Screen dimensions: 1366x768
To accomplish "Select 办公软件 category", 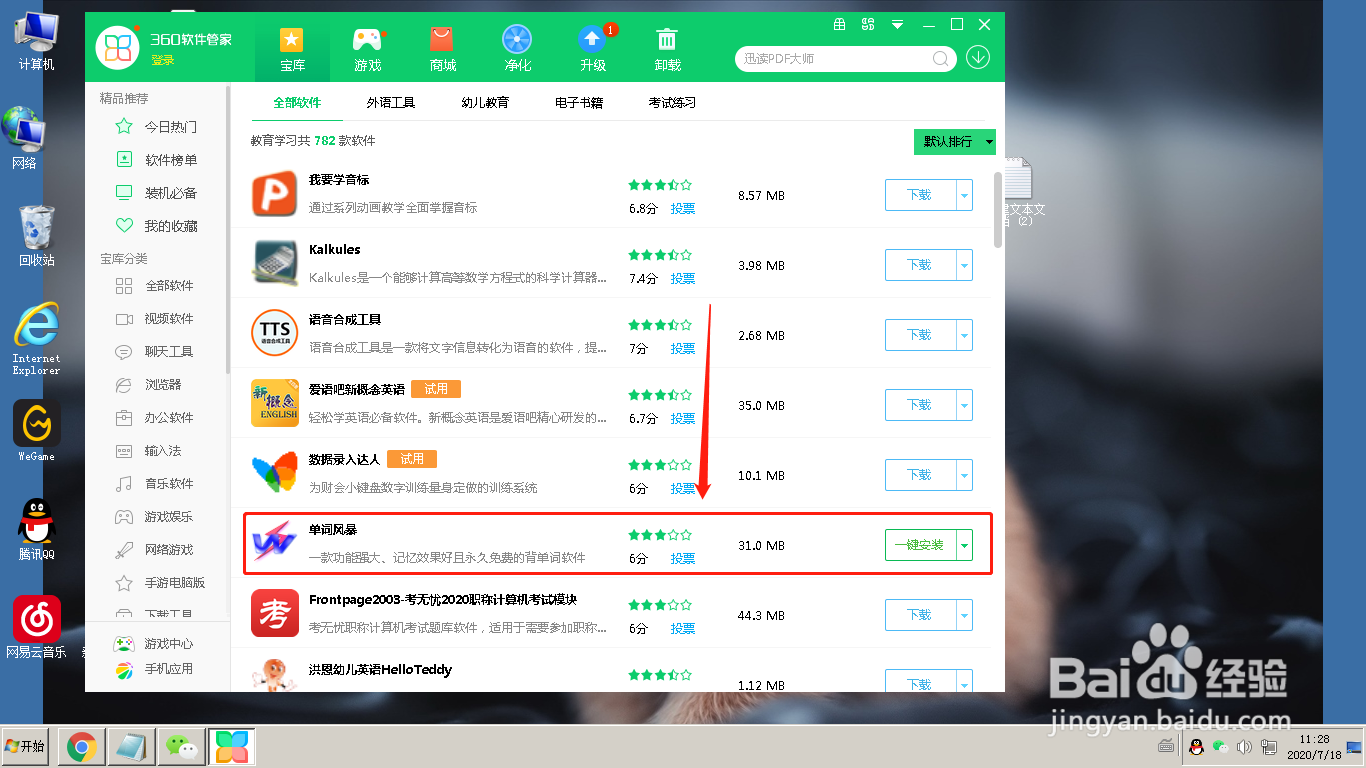I will pos(157,418).
